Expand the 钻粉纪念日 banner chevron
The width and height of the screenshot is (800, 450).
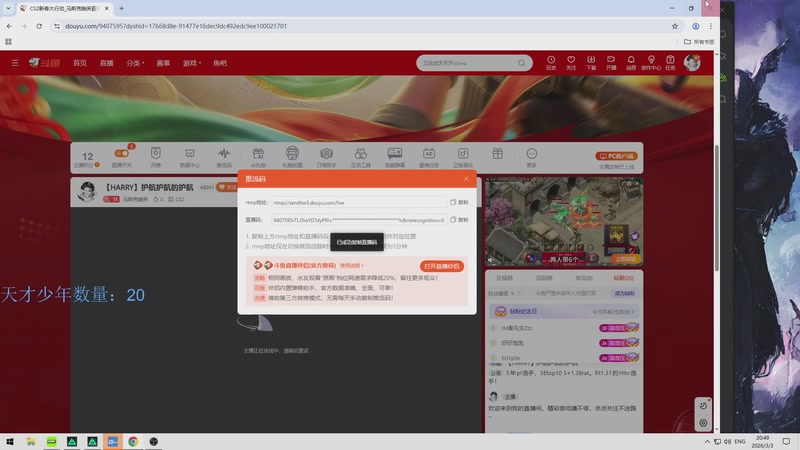coord(633,311)
